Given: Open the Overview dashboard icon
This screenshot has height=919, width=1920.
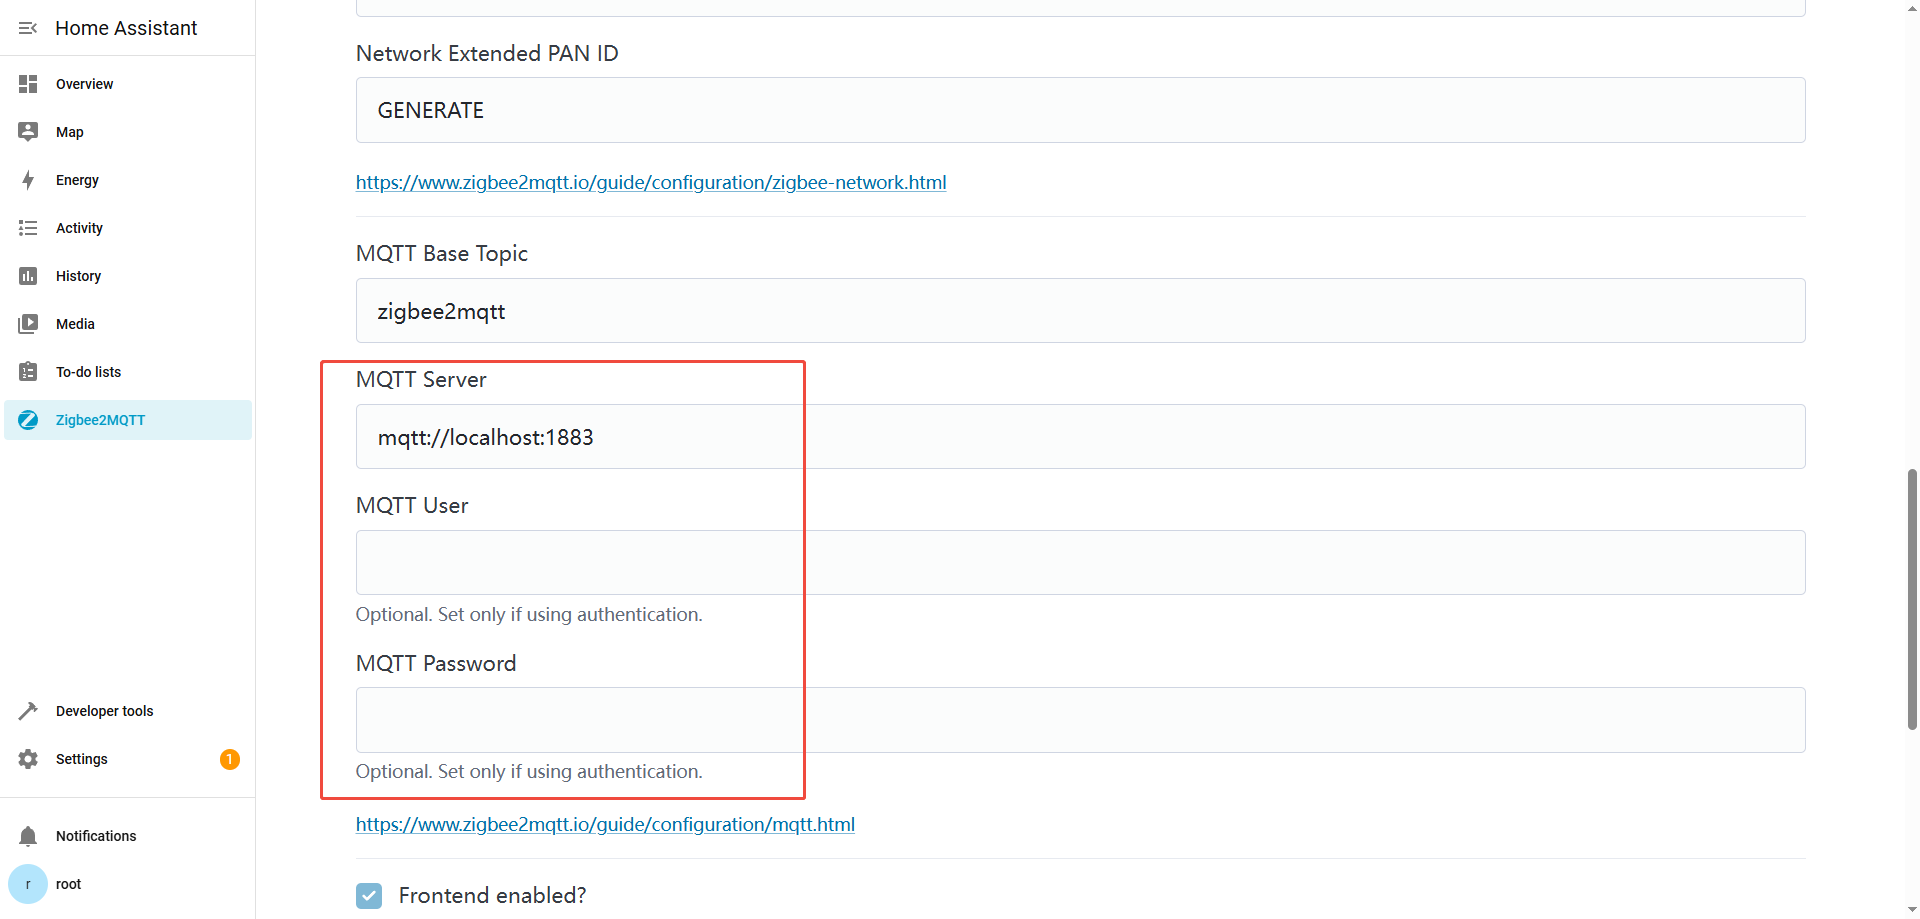Looking at the screenshot, I should (28, 84).
